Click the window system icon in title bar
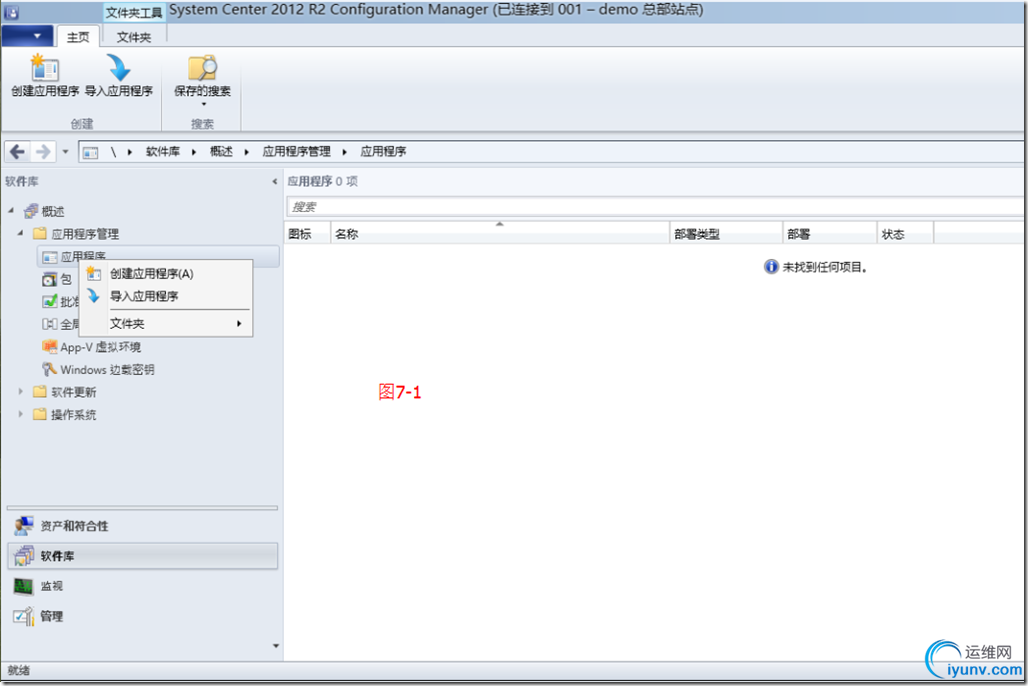The height and width of the screenshot is (686, 1028). coord(11,12)
